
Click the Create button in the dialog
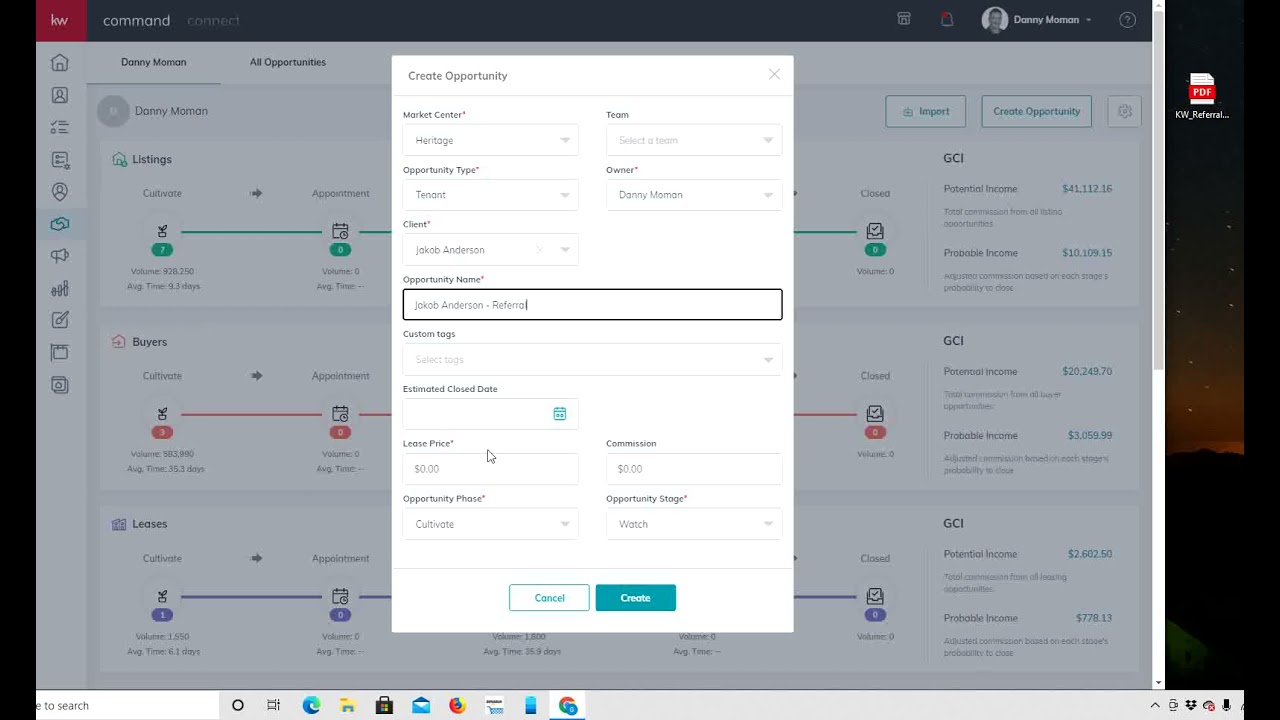click(x=635, y=598)
